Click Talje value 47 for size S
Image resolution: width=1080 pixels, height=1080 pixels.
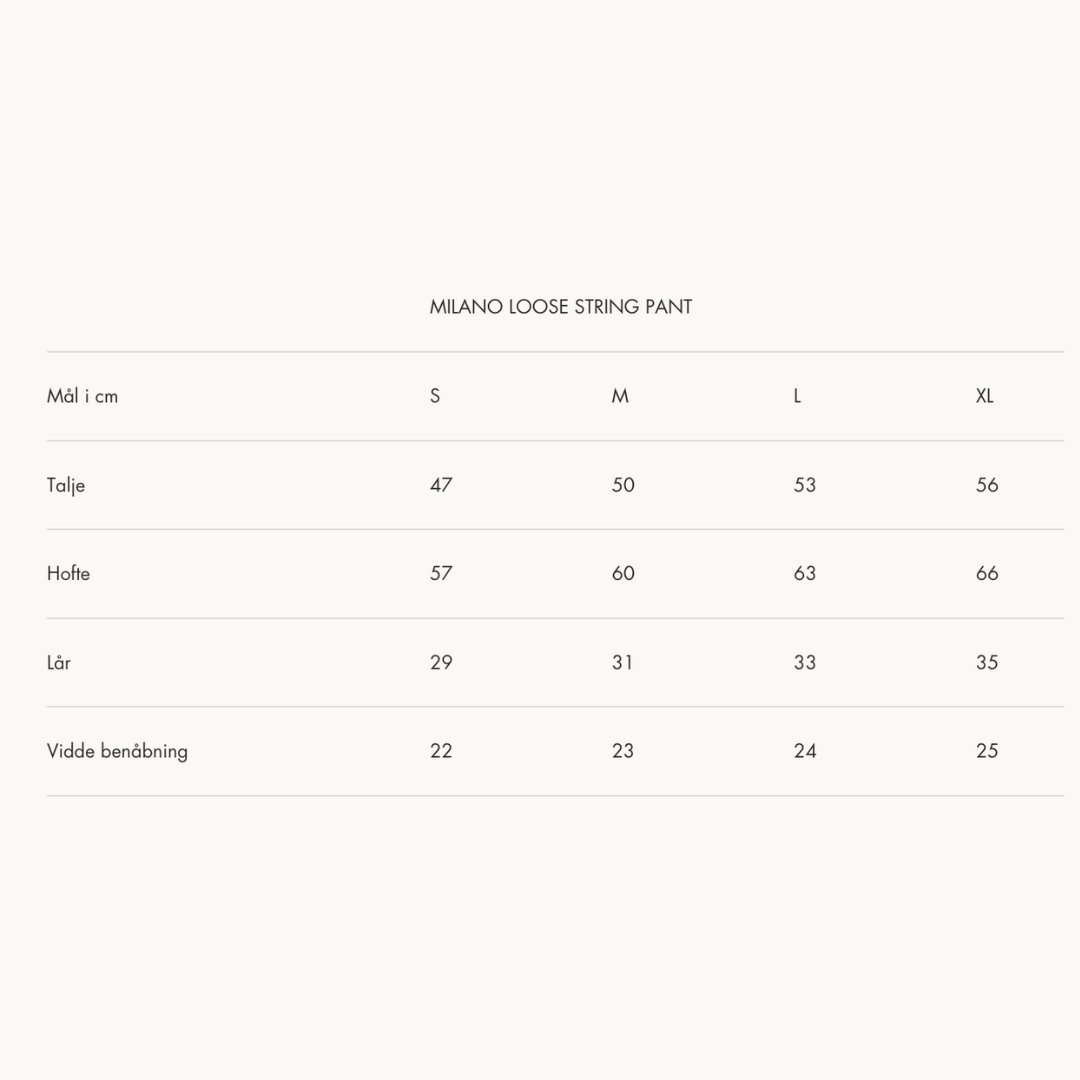tap(441, 485)
